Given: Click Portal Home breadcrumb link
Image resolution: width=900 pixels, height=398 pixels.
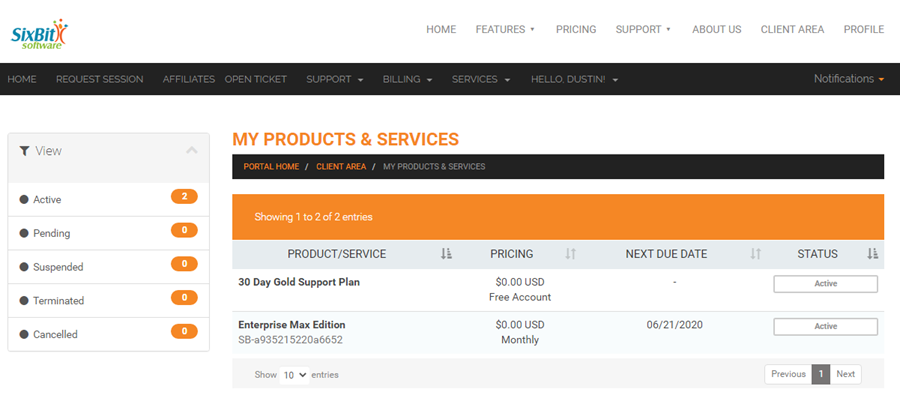Looking at the screenshot, I should (x=271, y=167).
